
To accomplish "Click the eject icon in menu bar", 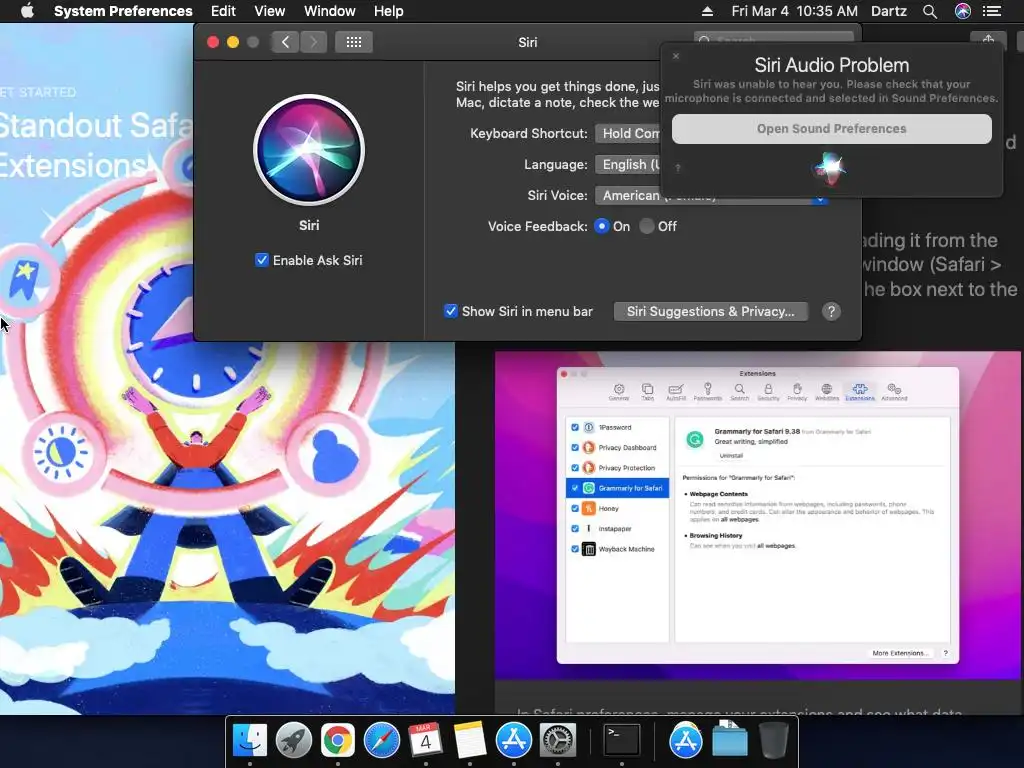I will pos(707,11).
